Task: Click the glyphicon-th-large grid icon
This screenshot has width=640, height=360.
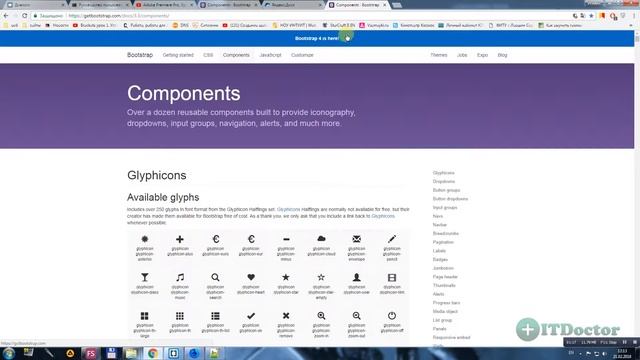Action: click(x=144, y=316)
